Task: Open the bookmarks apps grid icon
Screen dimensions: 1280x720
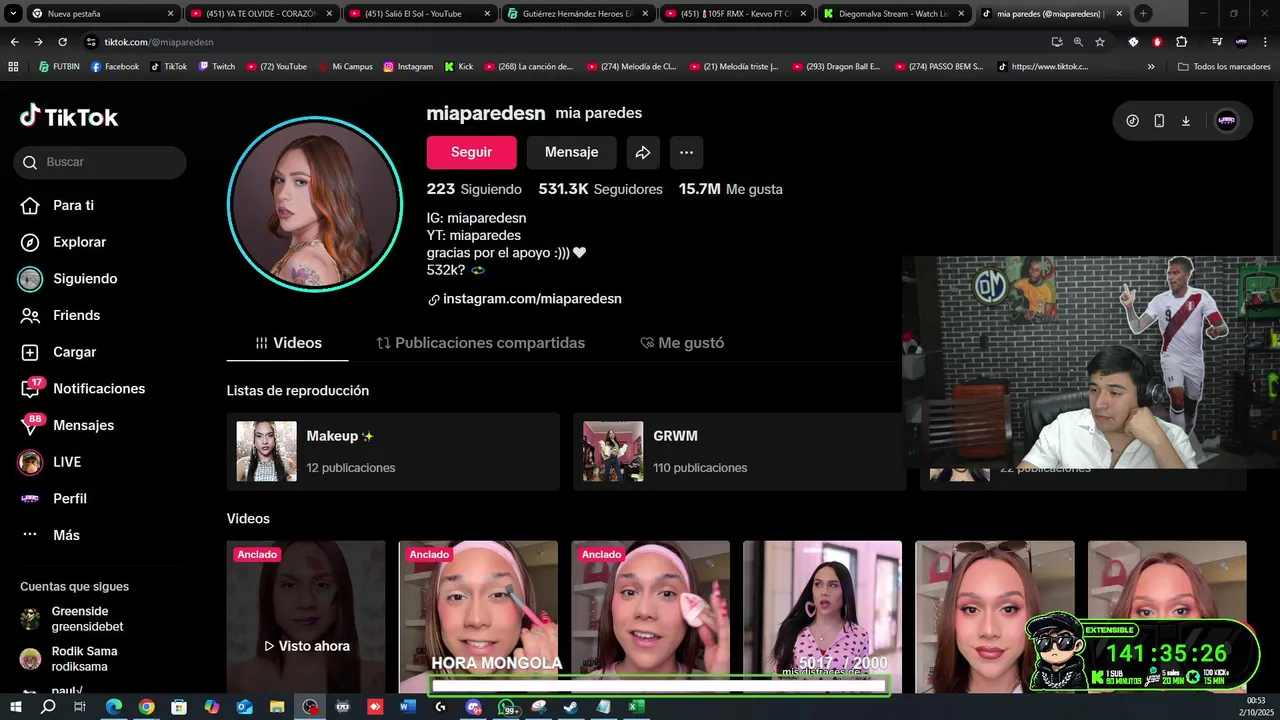Action: click(13, 67)
